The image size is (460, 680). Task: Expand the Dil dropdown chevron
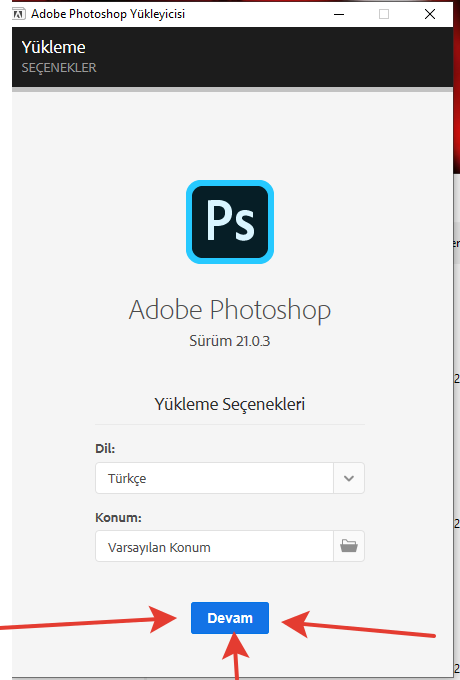point(349,478)
